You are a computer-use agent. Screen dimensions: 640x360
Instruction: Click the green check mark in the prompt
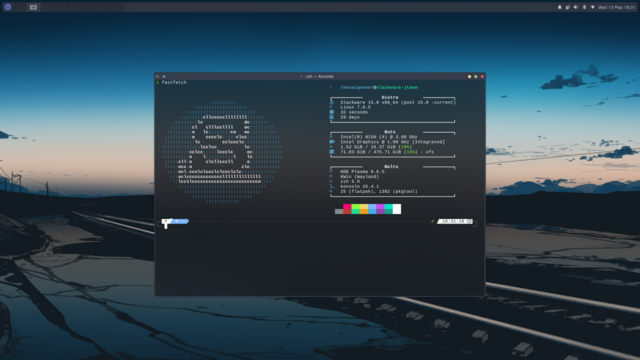pos(432,221)
